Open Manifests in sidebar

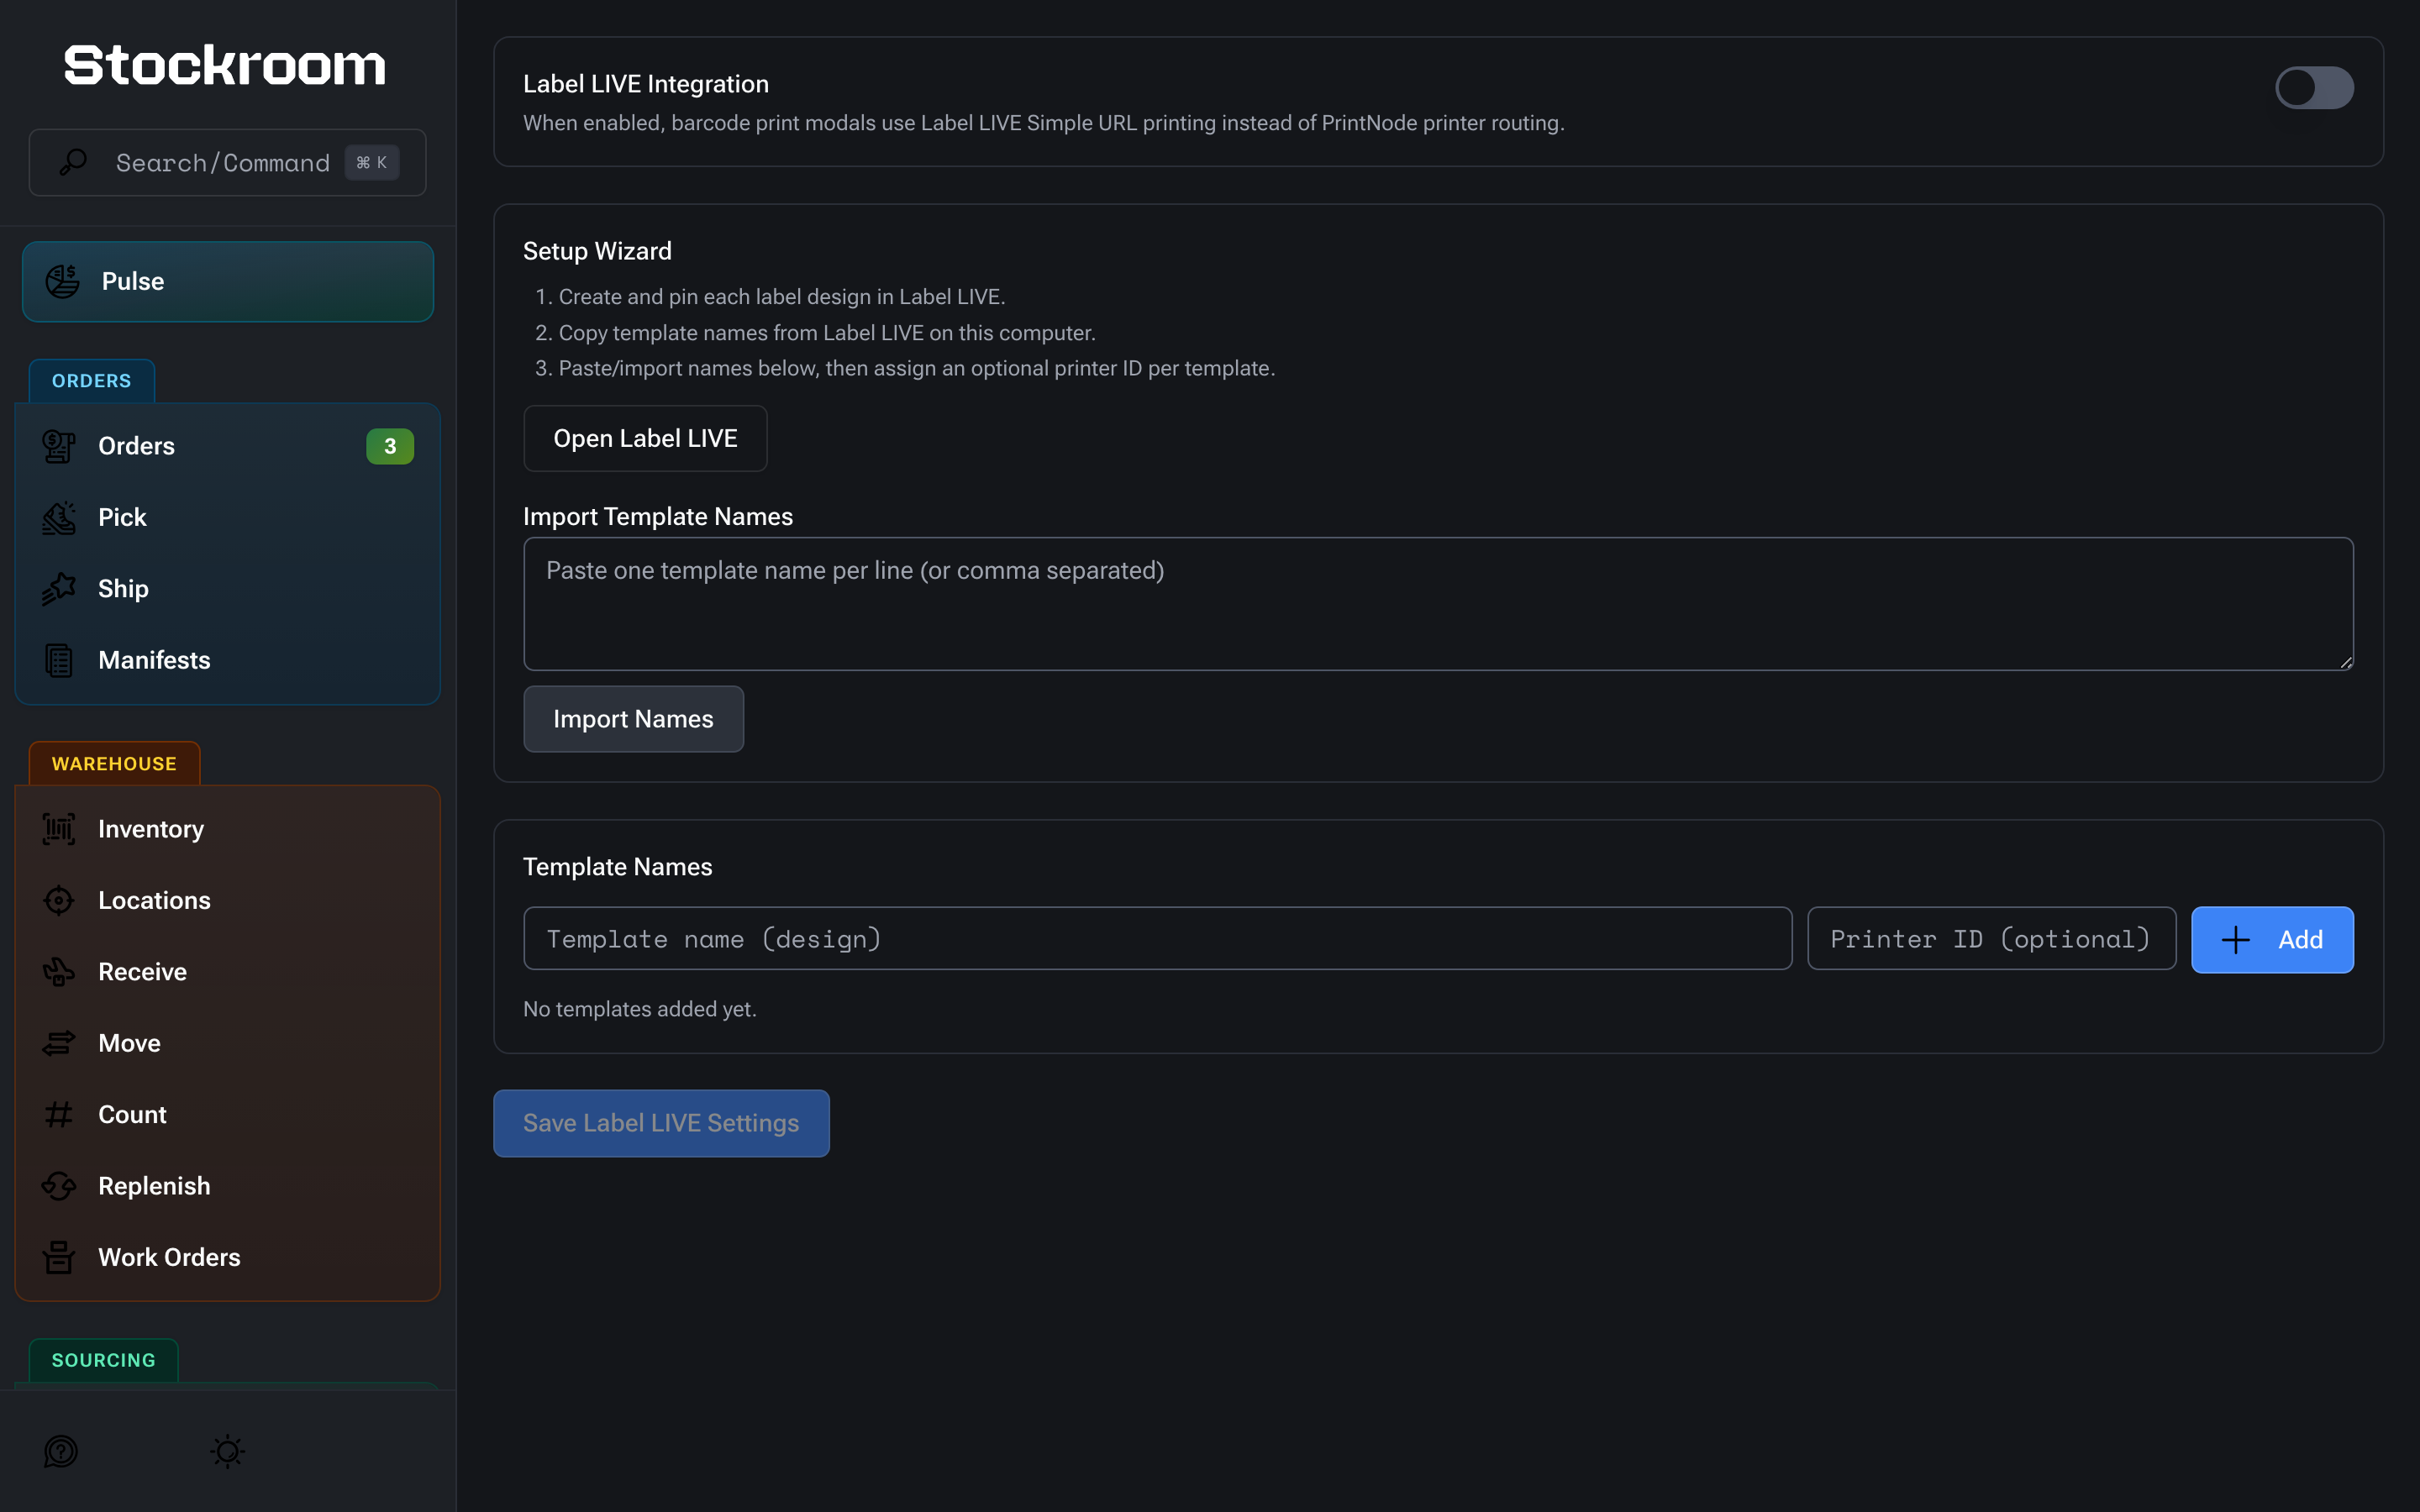(x=228, y=660)
